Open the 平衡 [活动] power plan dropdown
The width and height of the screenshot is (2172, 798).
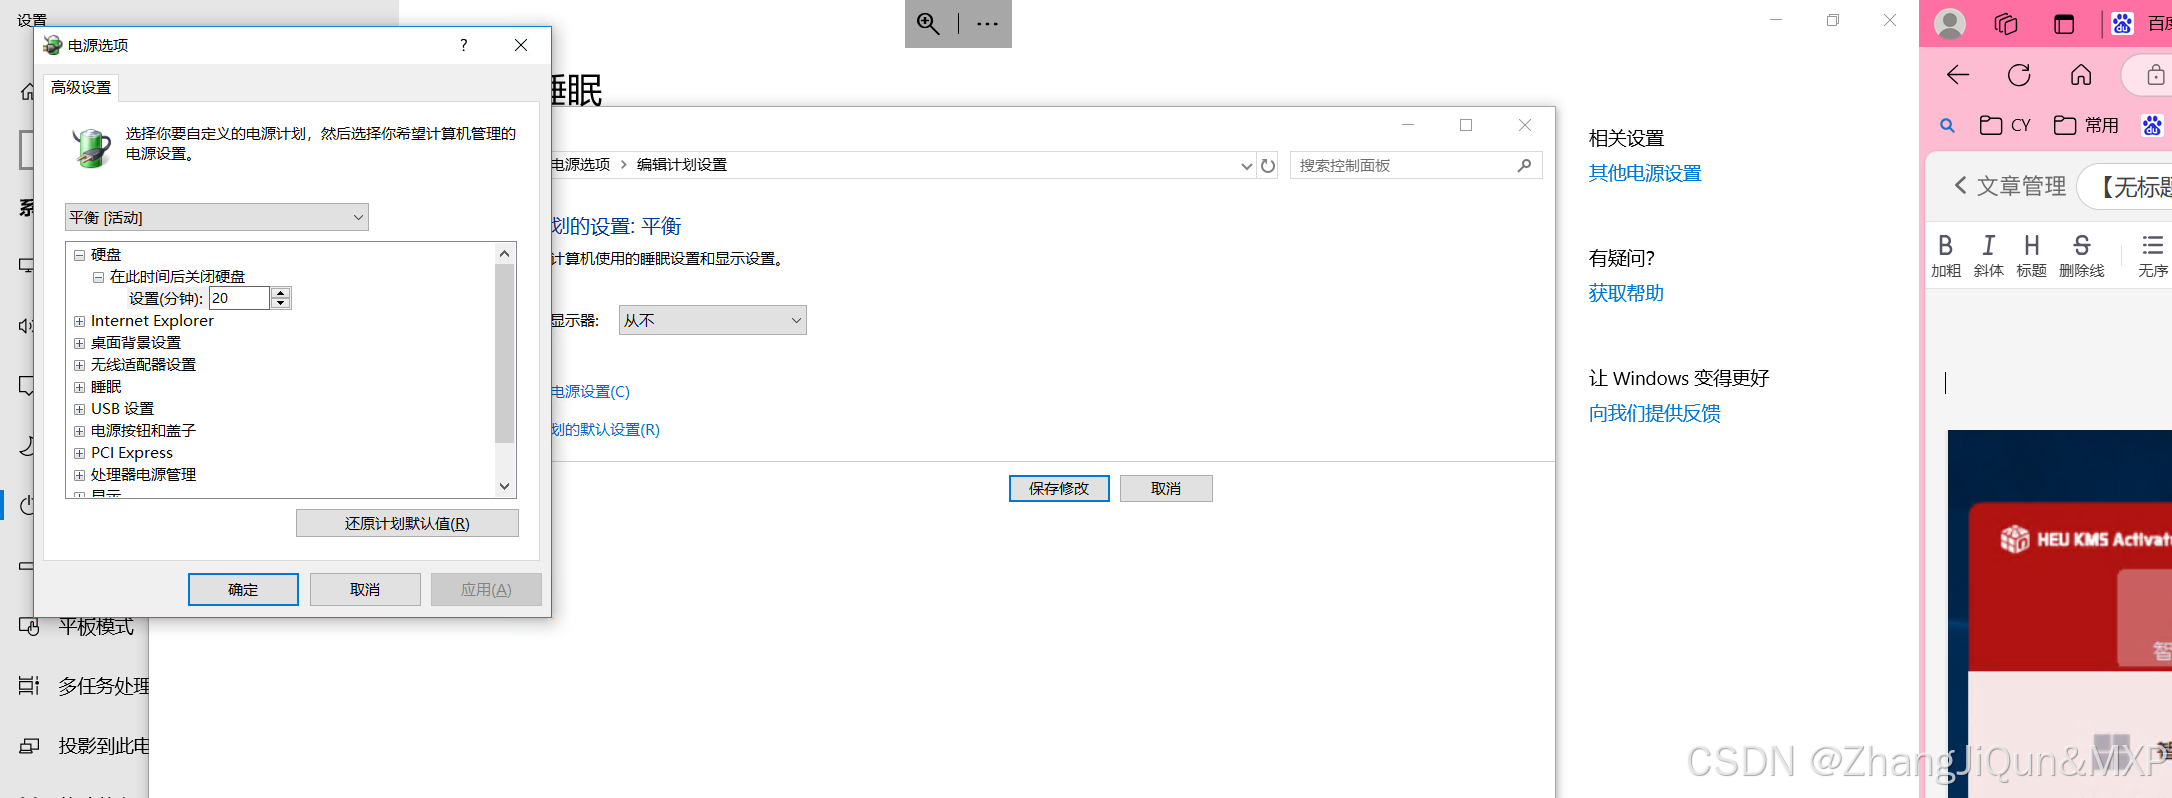pos(217,217)
